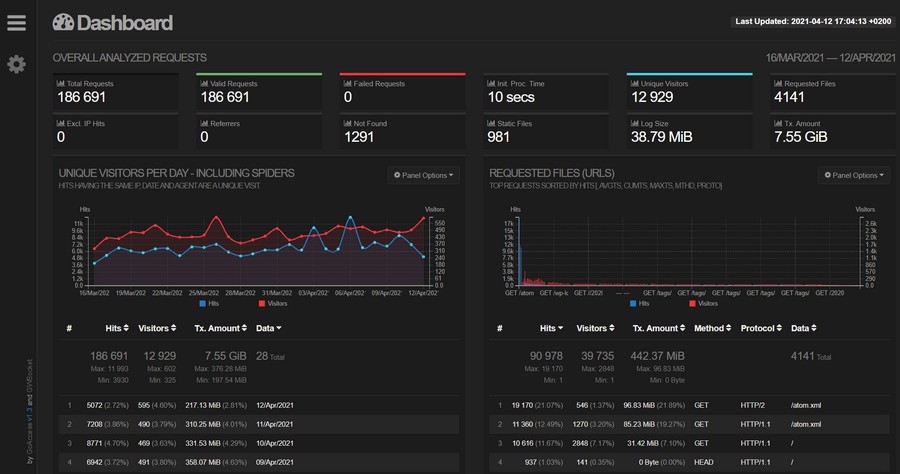Sort visitors table by Hits column
The height and width of the screenshot is (474, 900).
pyautogui.click(x=117, y=328)
